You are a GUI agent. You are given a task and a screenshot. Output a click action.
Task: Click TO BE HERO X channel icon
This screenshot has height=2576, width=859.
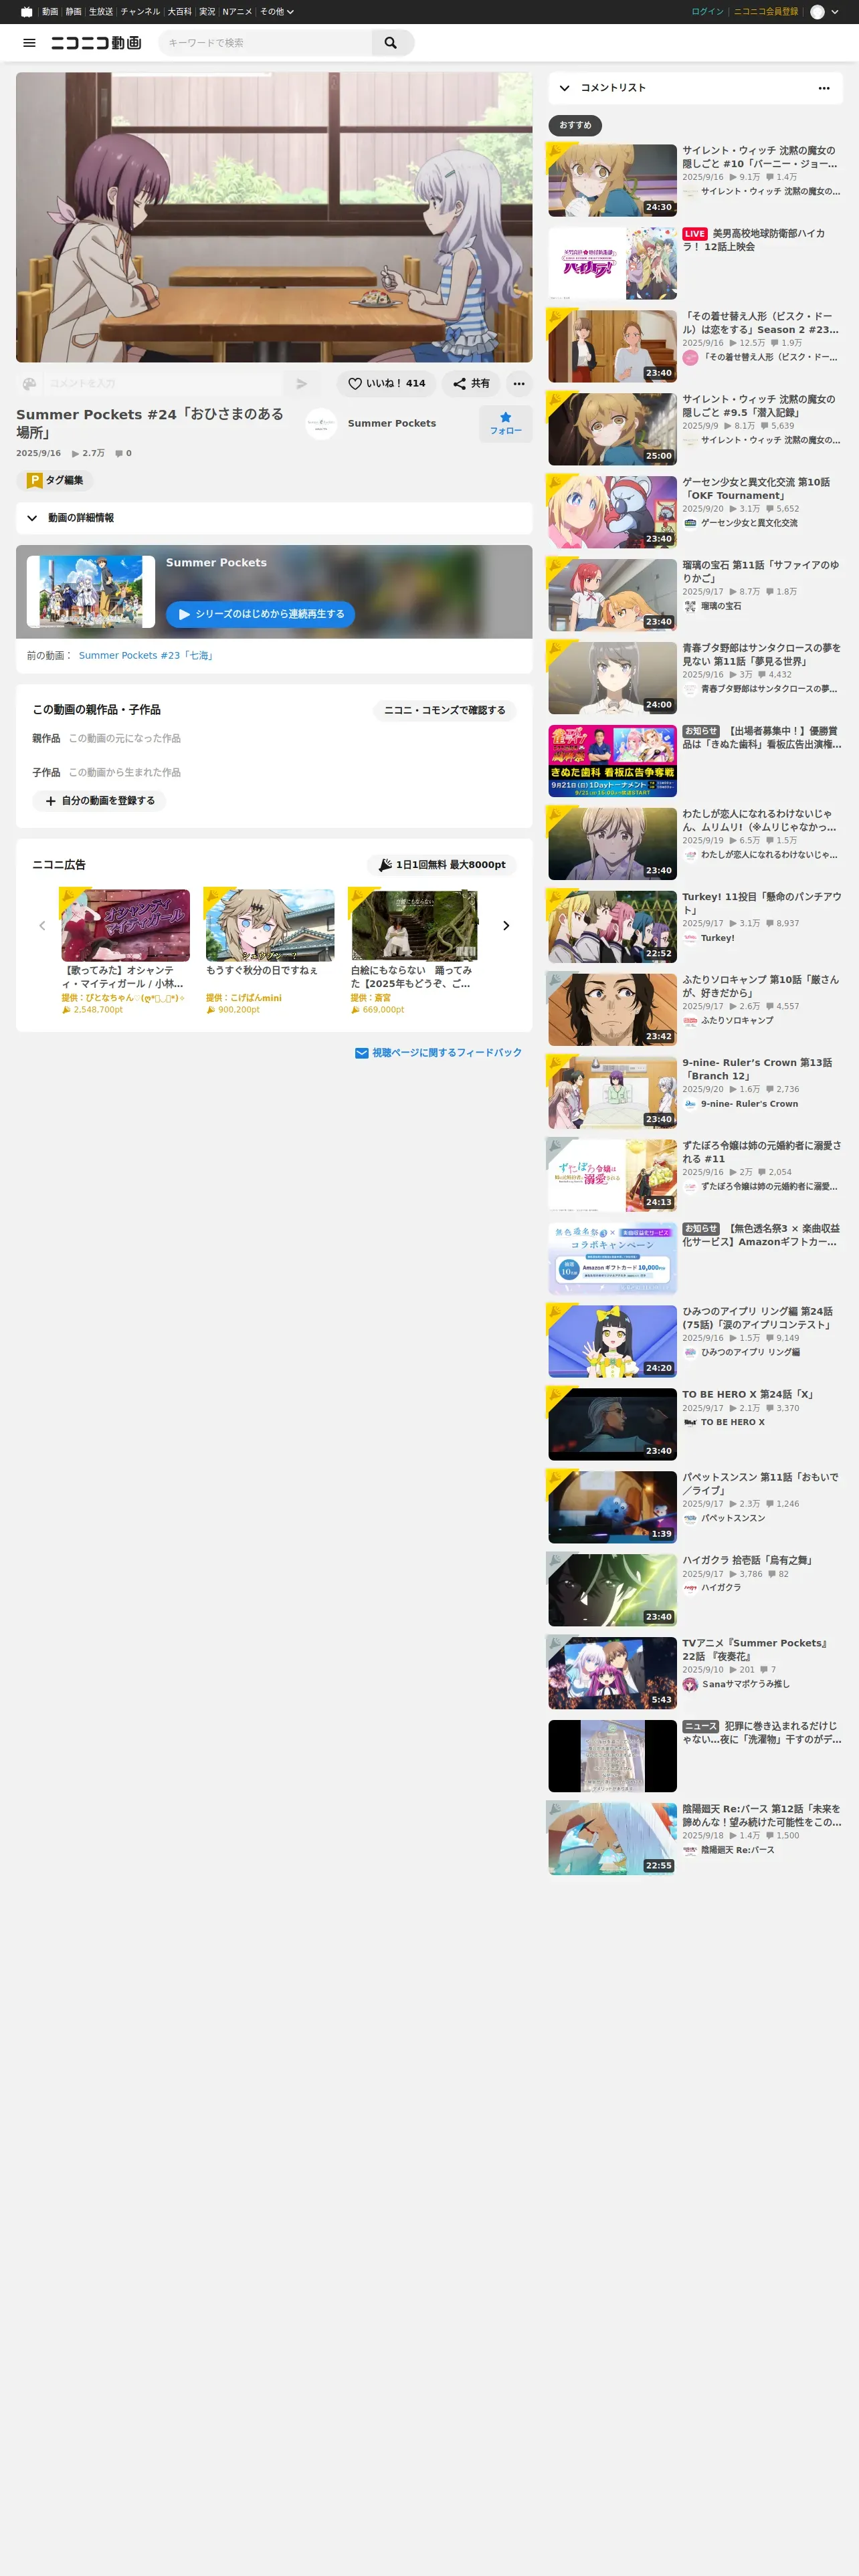tap(690, 1422)
